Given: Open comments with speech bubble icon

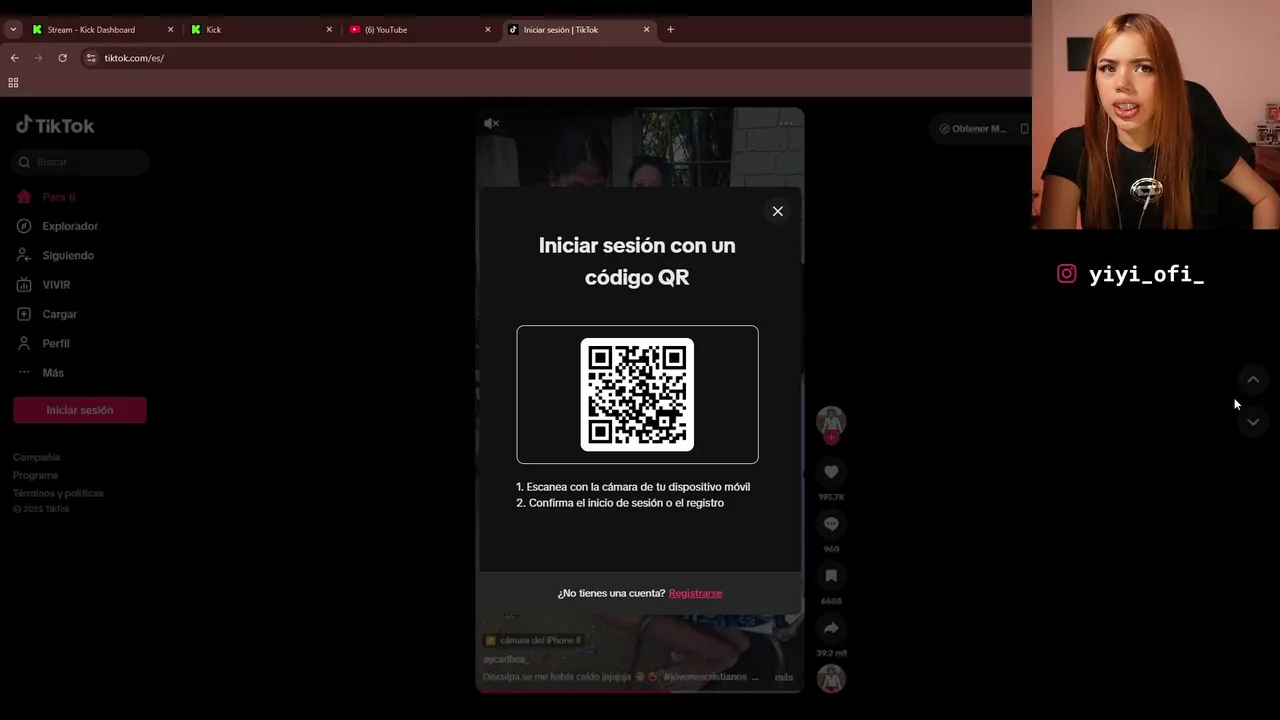Looking at the screenshot, I should [x=831, y=523].
